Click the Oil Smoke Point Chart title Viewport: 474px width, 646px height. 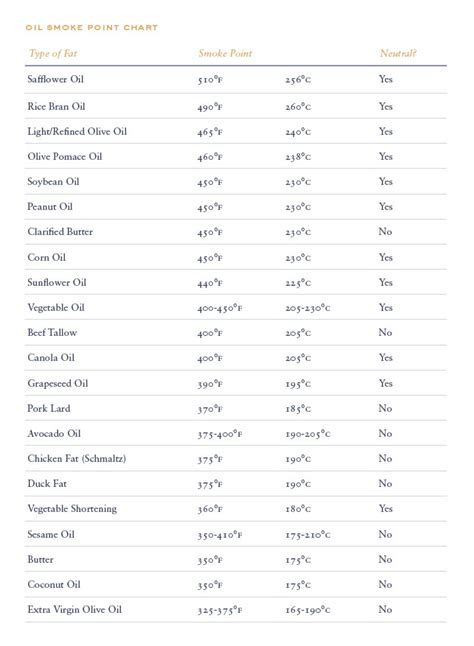(91, 28)
